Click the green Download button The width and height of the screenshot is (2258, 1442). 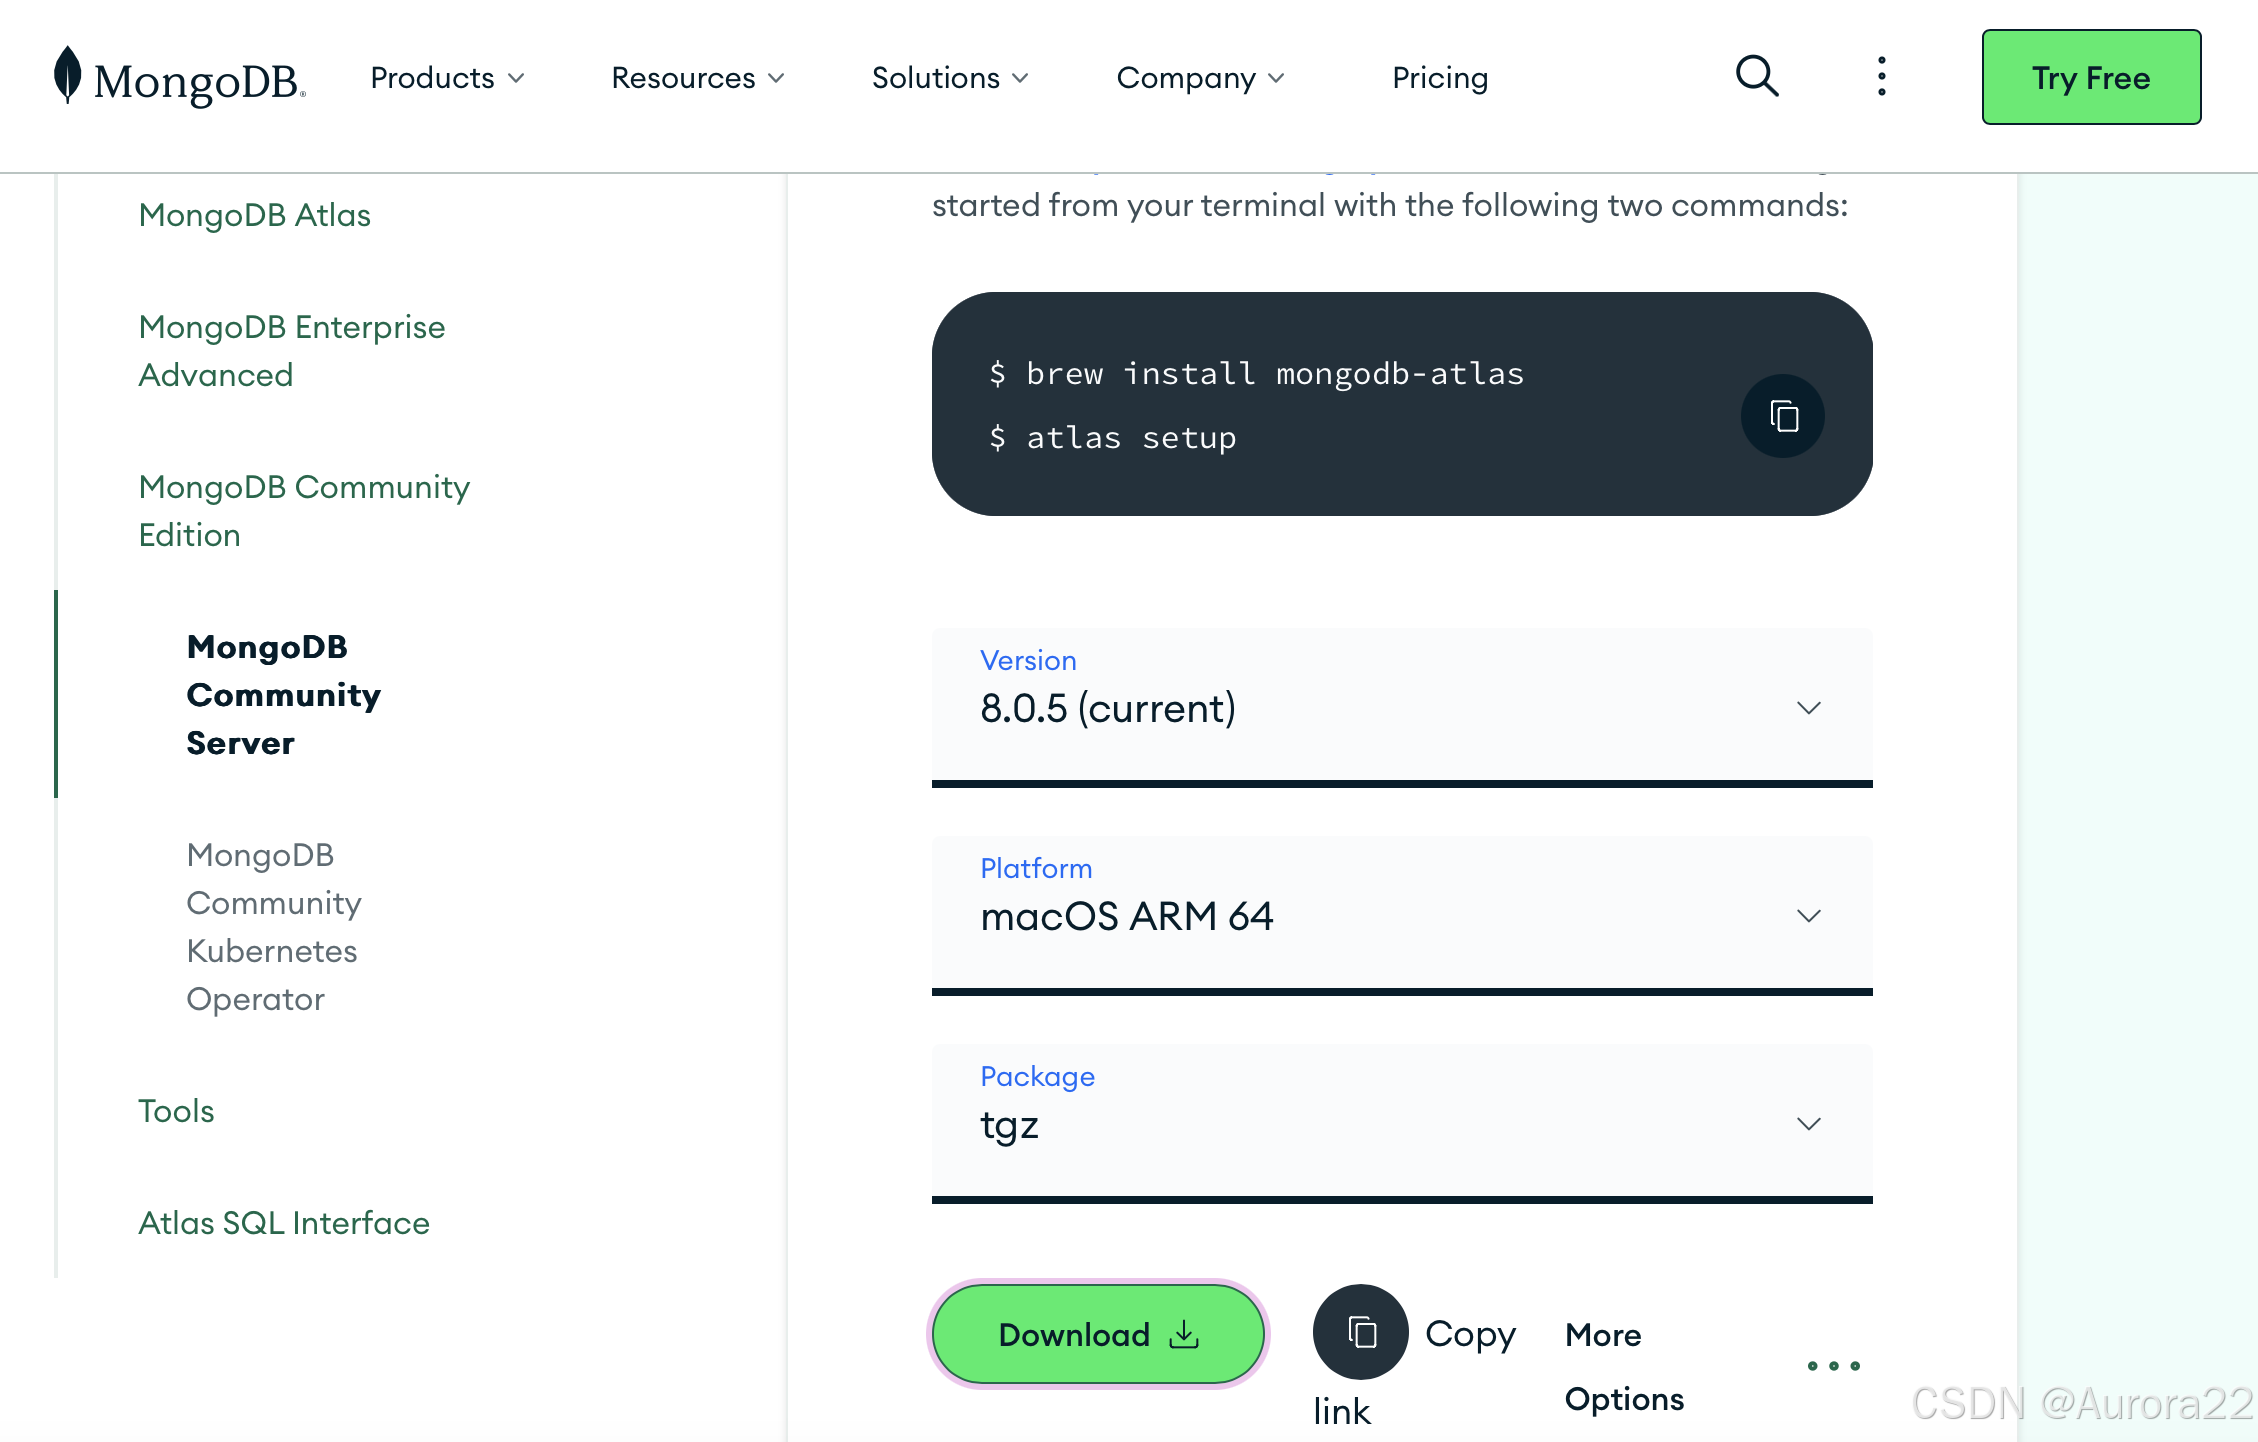click(x=1098, y=1334)
